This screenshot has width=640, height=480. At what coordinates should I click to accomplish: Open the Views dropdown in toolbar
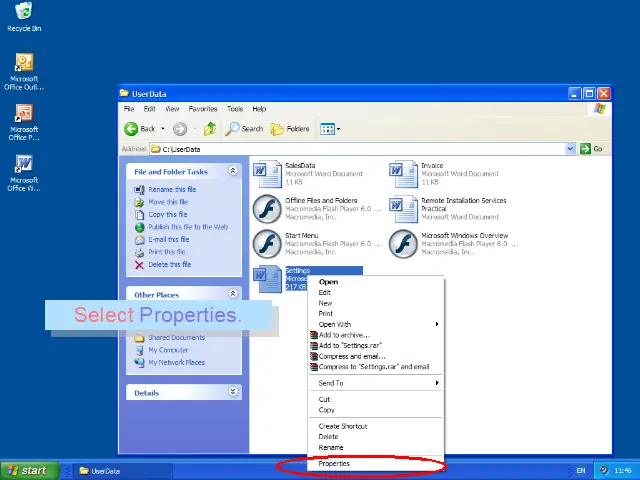(329, 129)
